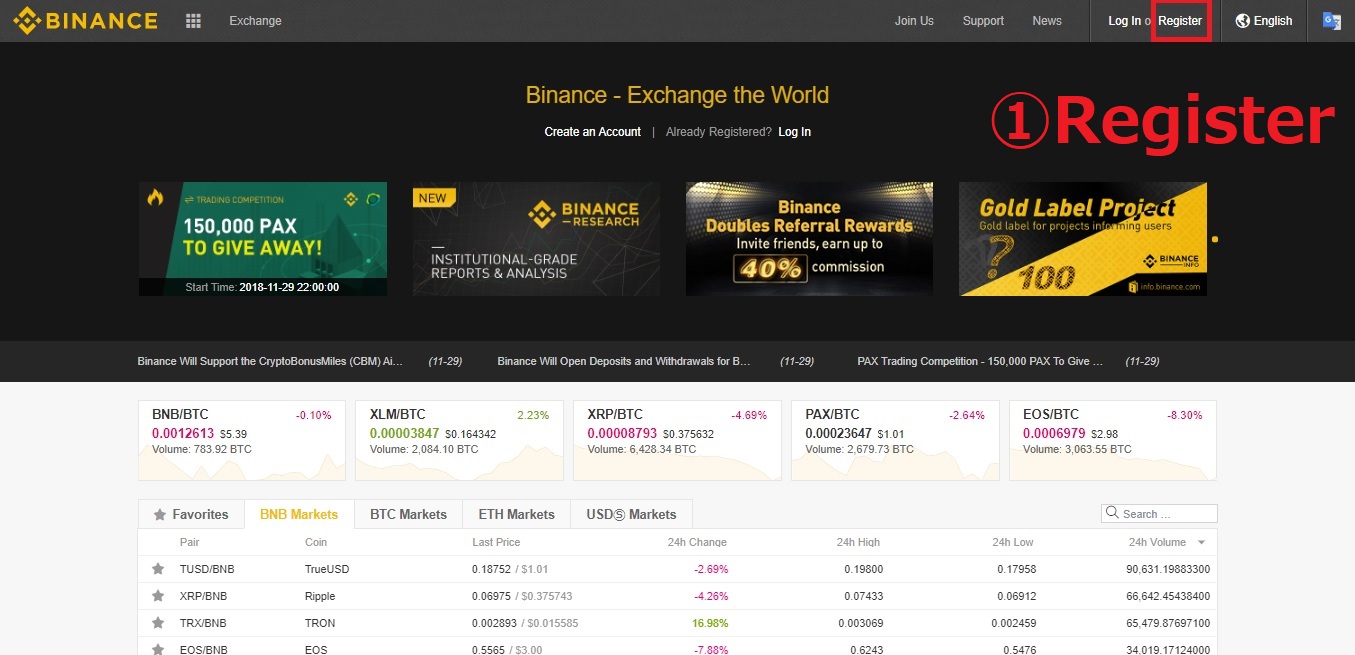The height and width of the screenshot is (655, 1355).
Task: Star the TUSD/BNB pair as favorite
Action: point(158,569)
